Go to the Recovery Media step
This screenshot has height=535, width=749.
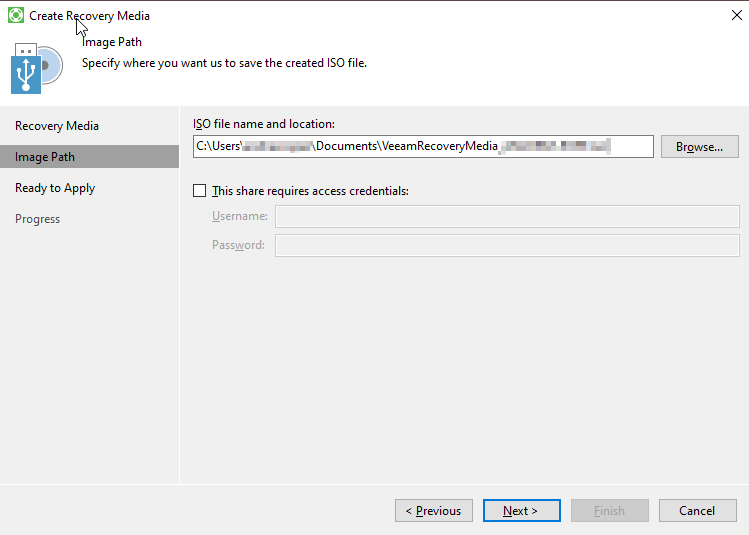click(57, 126)
